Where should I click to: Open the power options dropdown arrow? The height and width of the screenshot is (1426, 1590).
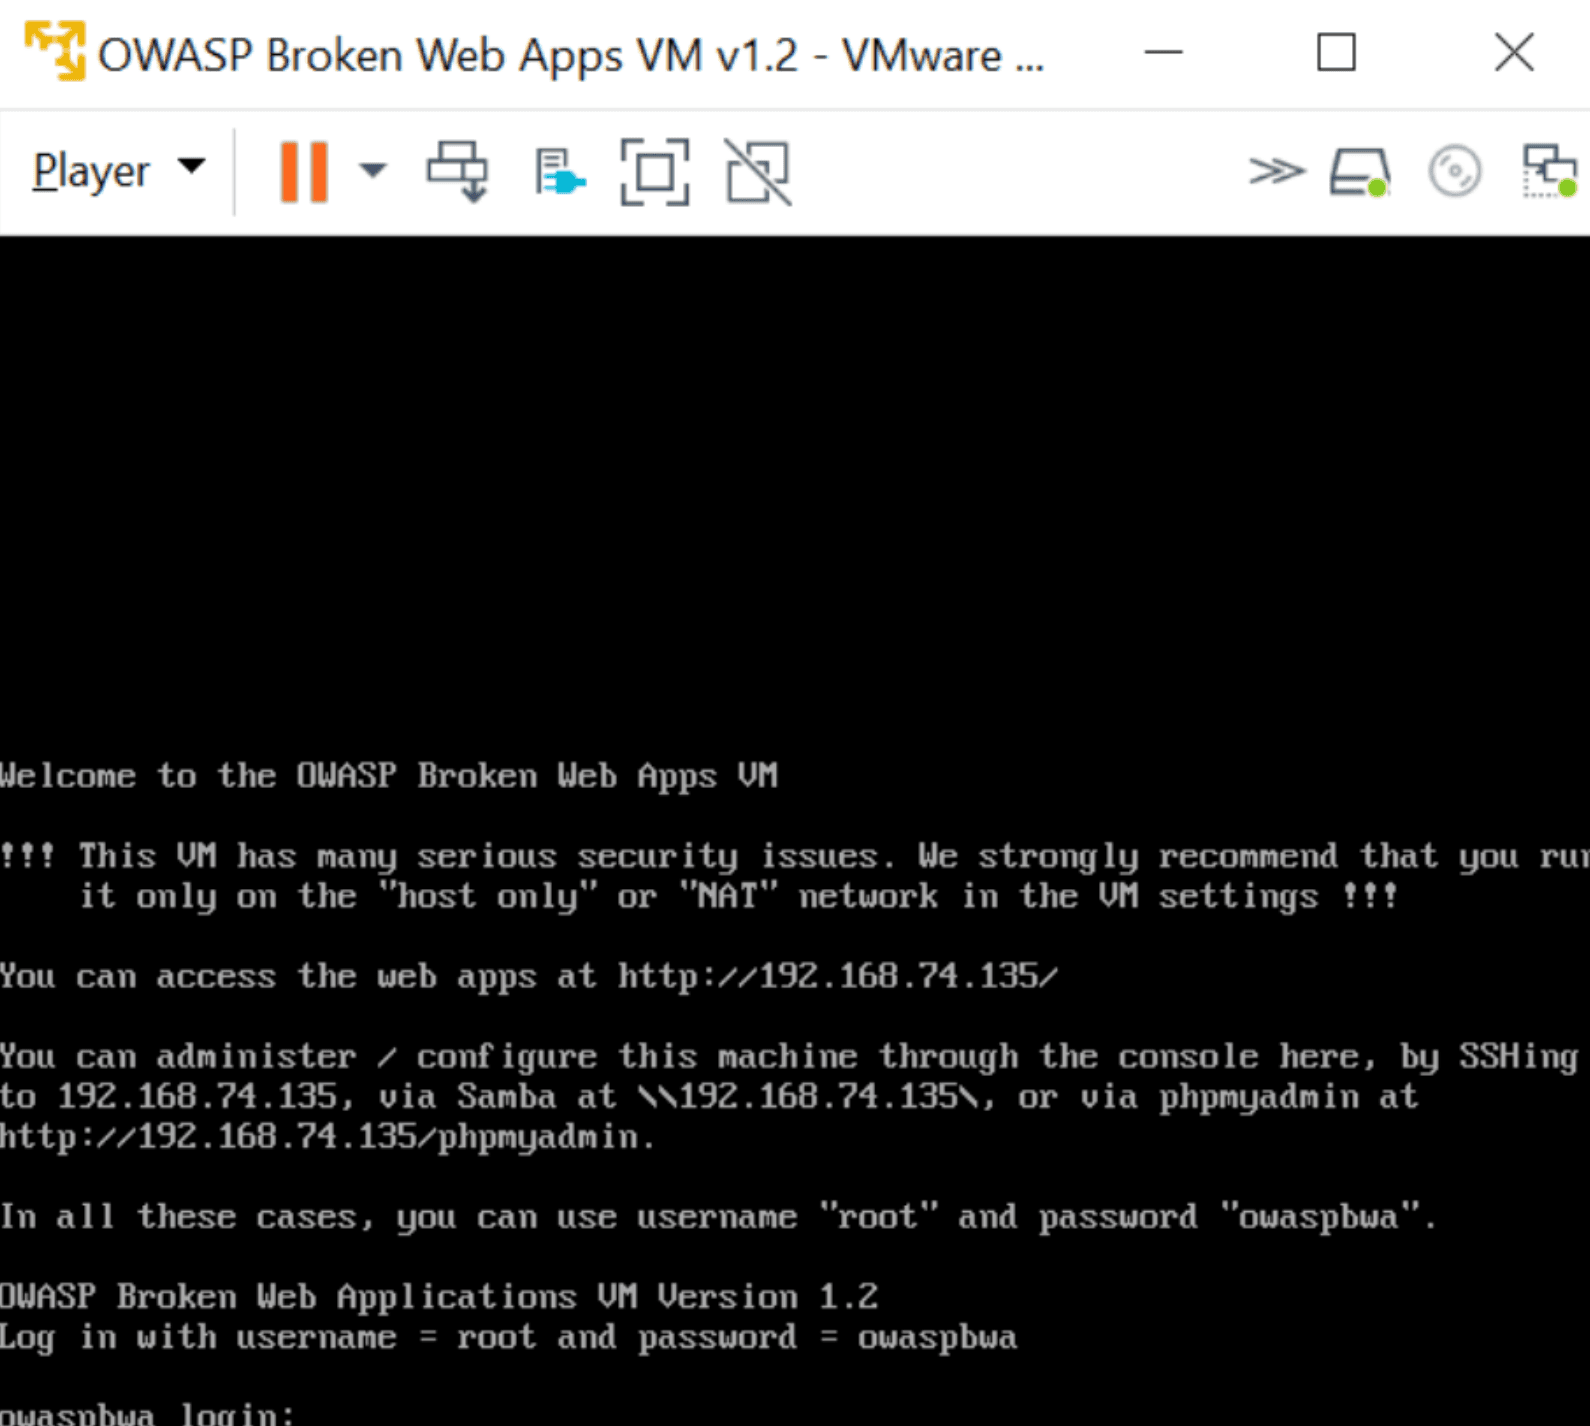[373, 171]
